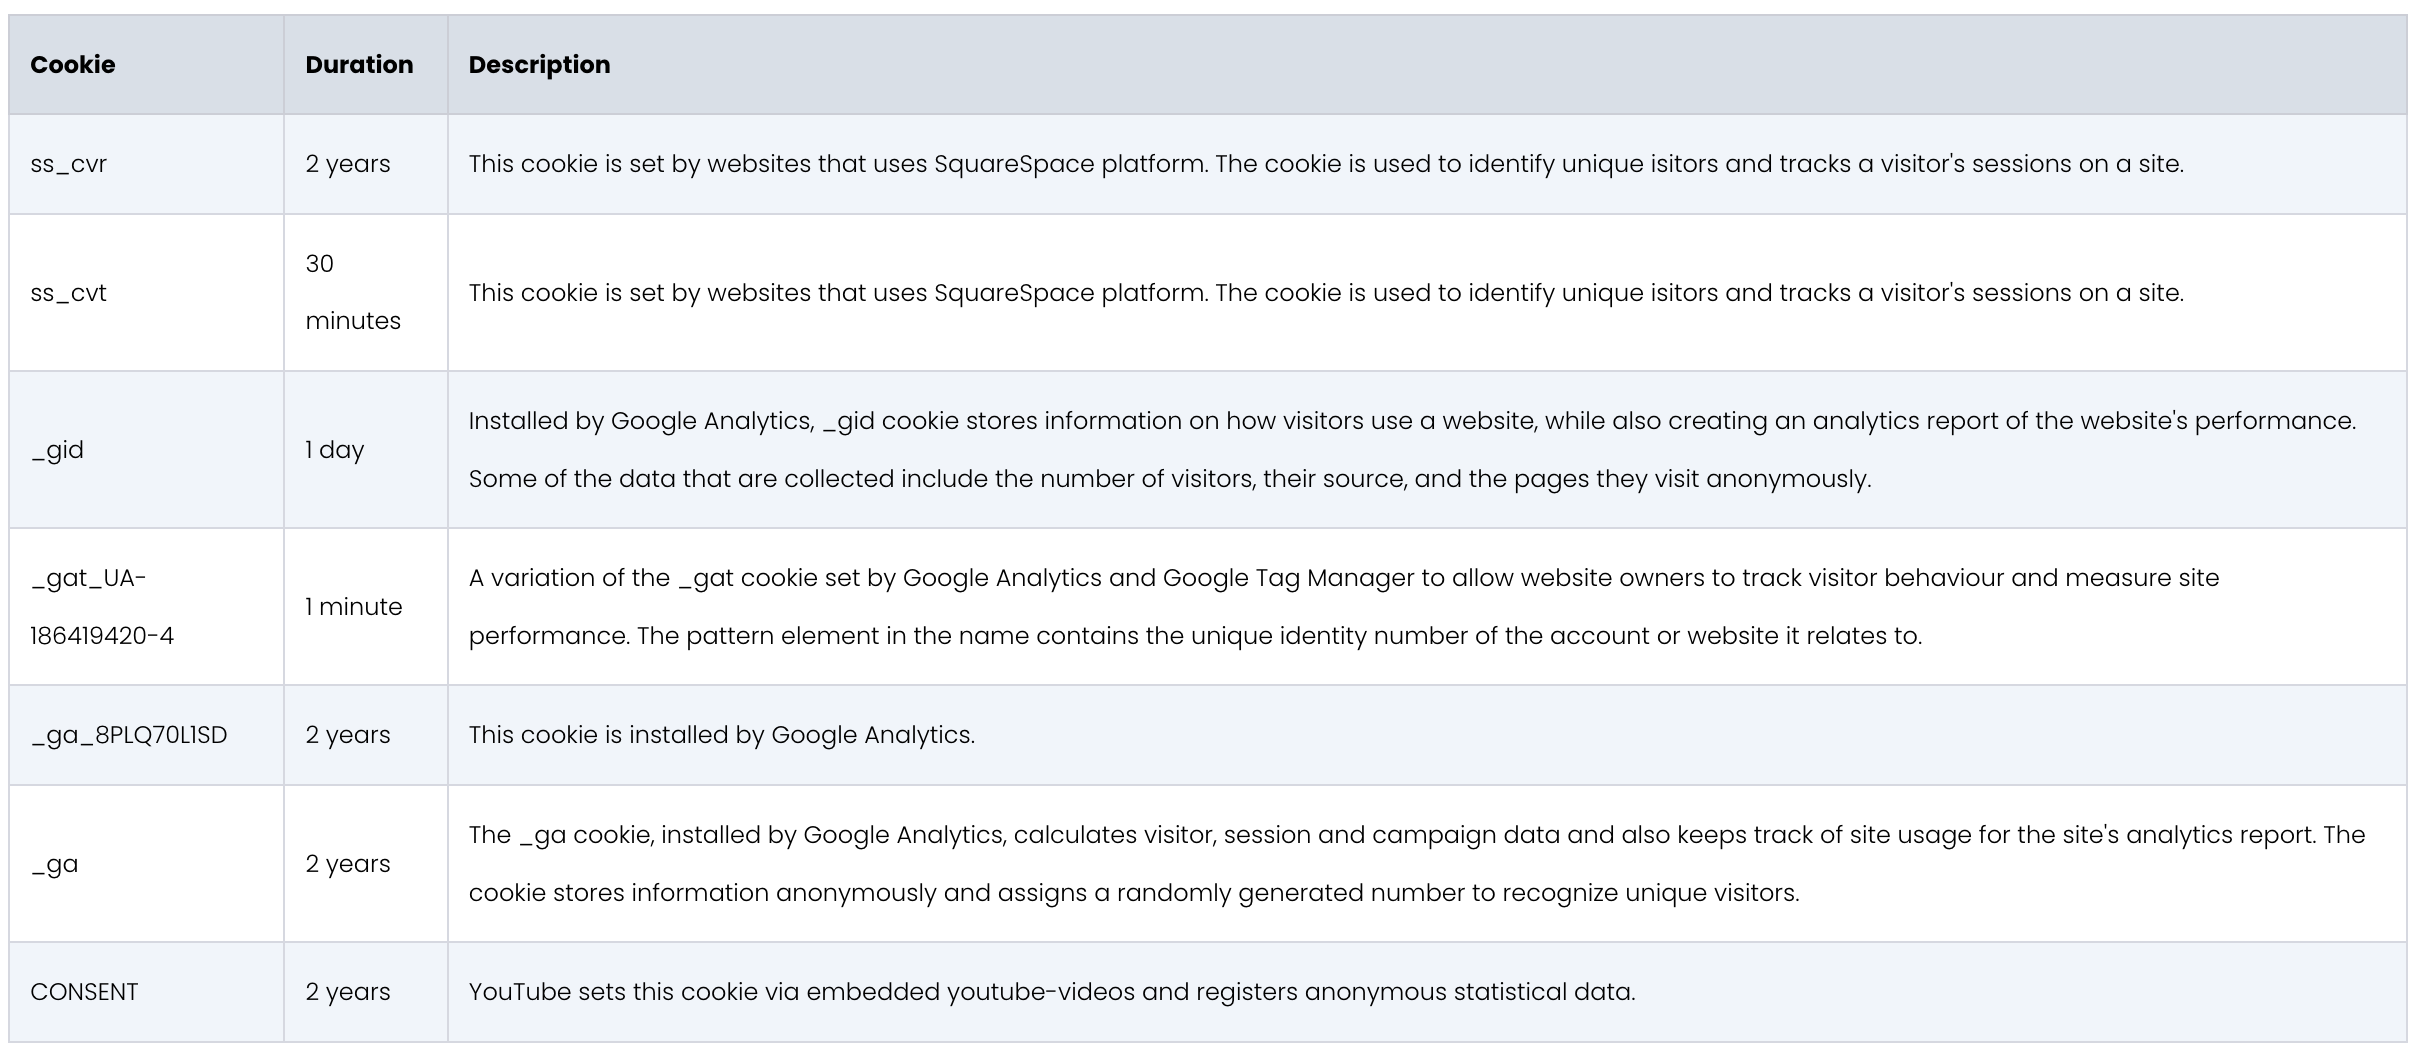2420x1056 pixels.
Task: Click the YouTube cookie description text
Action: [x=1051, y=992]
